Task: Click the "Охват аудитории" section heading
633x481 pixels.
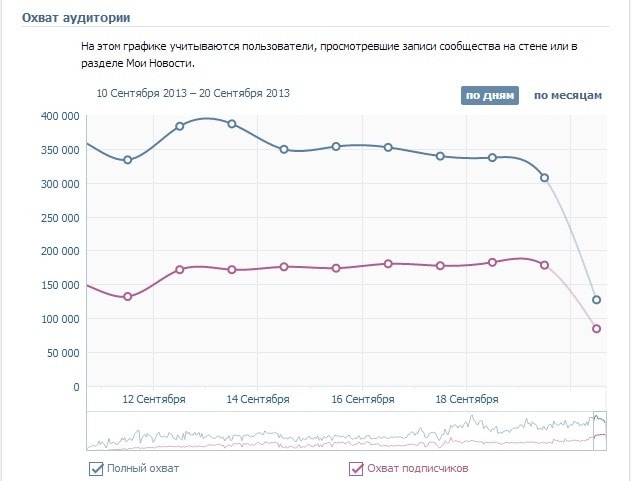Action: pos(76,18)
